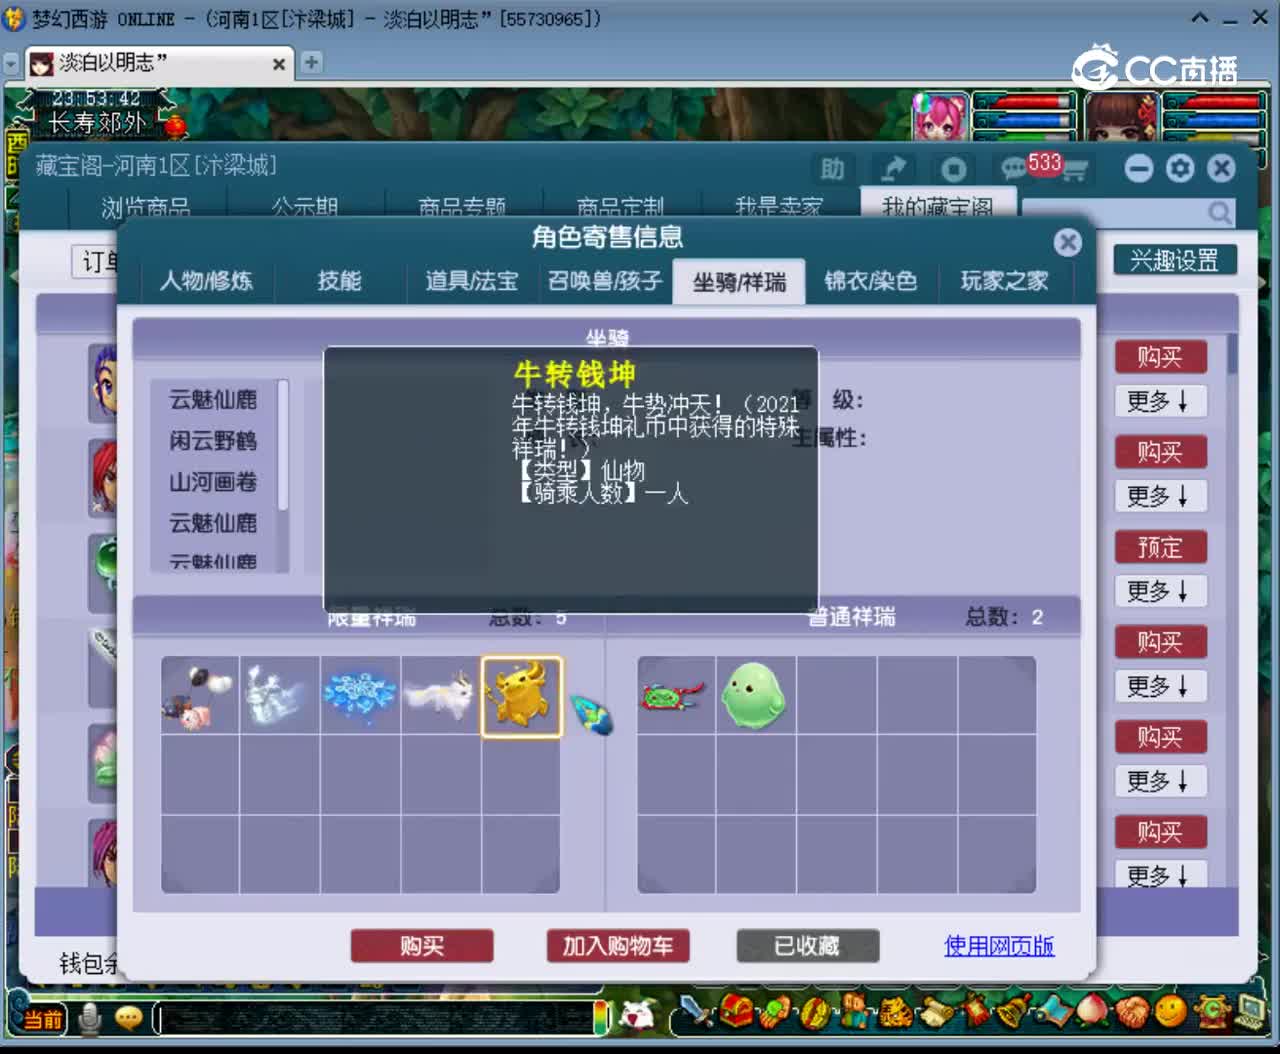
Task: Close the 淡泊以明志 window tab
Action: click(279, 64)
